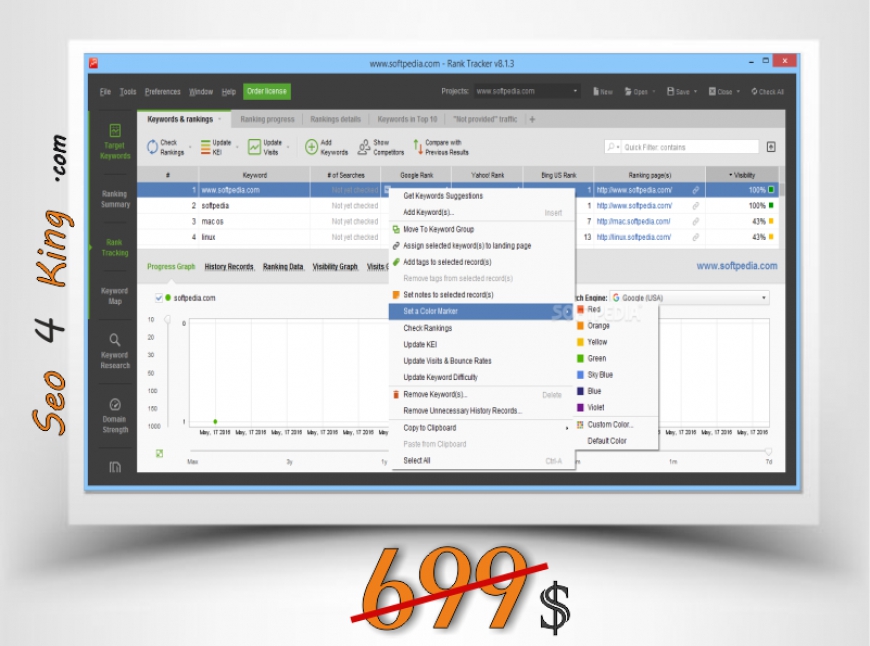The width and height of the screenshot is (870, 646).
Task: Open the History Records link
Action: [x=229, y=267]
